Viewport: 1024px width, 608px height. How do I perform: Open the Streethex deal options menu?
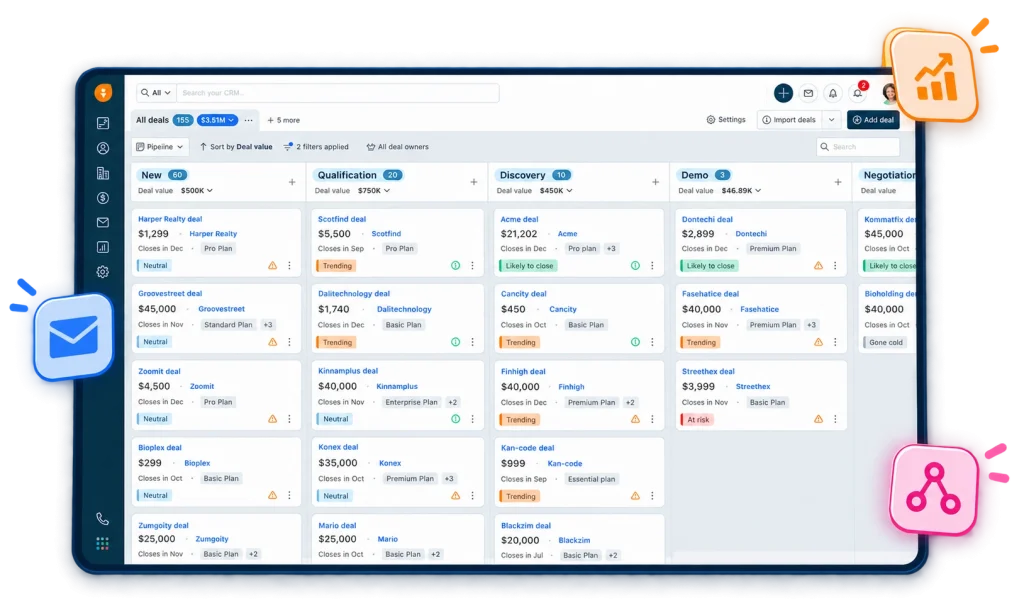835,419
